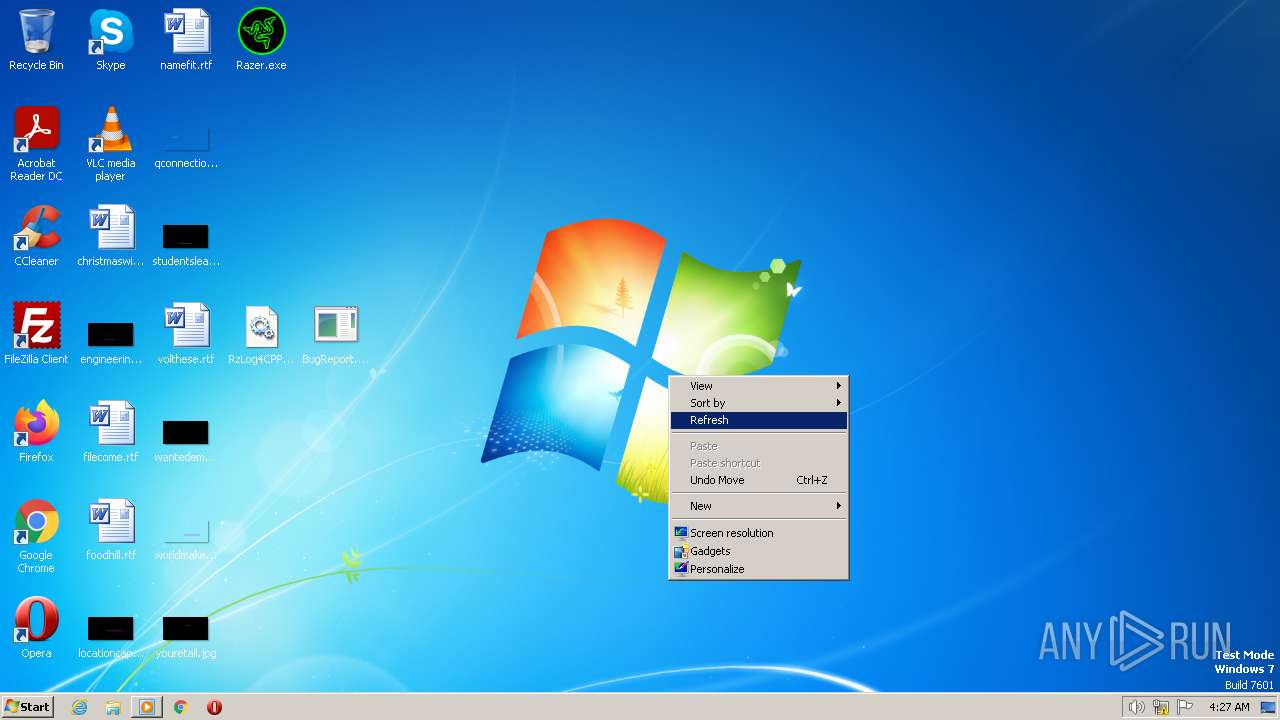Select the Skype desktop shortcut
Image resolution: width=1280 pixels, height=720 pixels.
[x=110, y=40]
